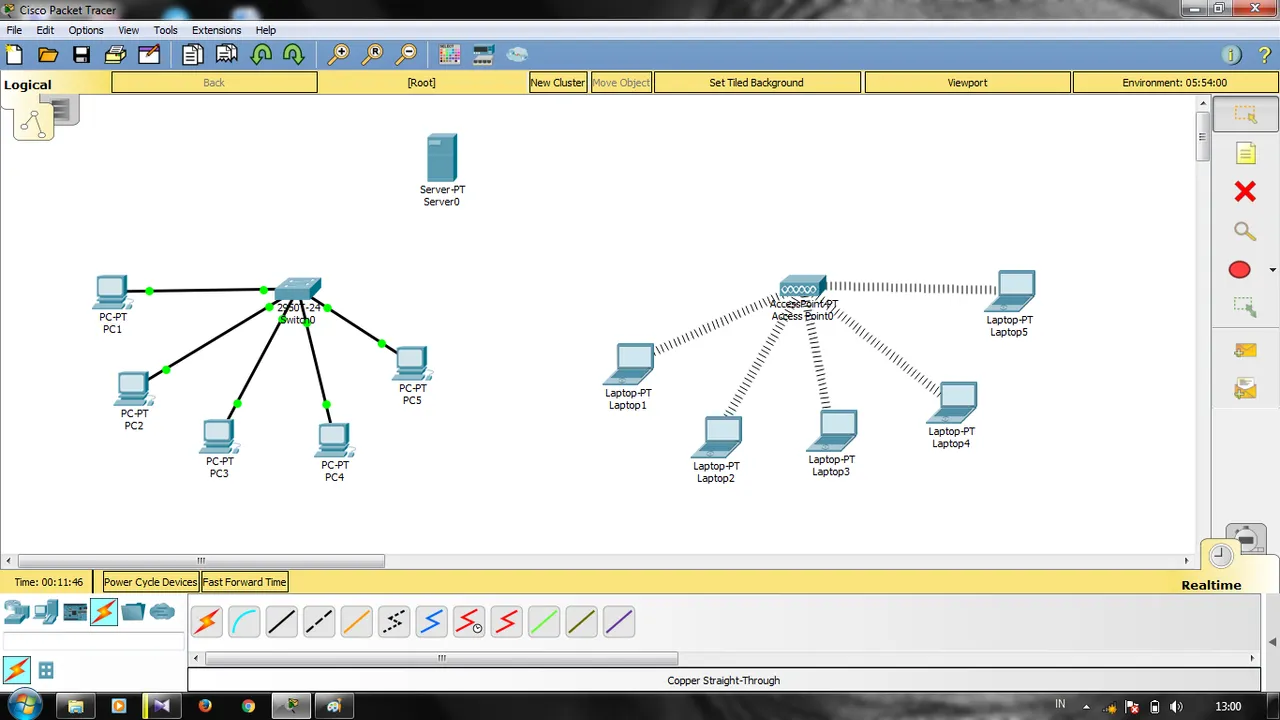Choose the Place Note tool
This screenshot has height=720, width=1280.
tap(1245, 154)
